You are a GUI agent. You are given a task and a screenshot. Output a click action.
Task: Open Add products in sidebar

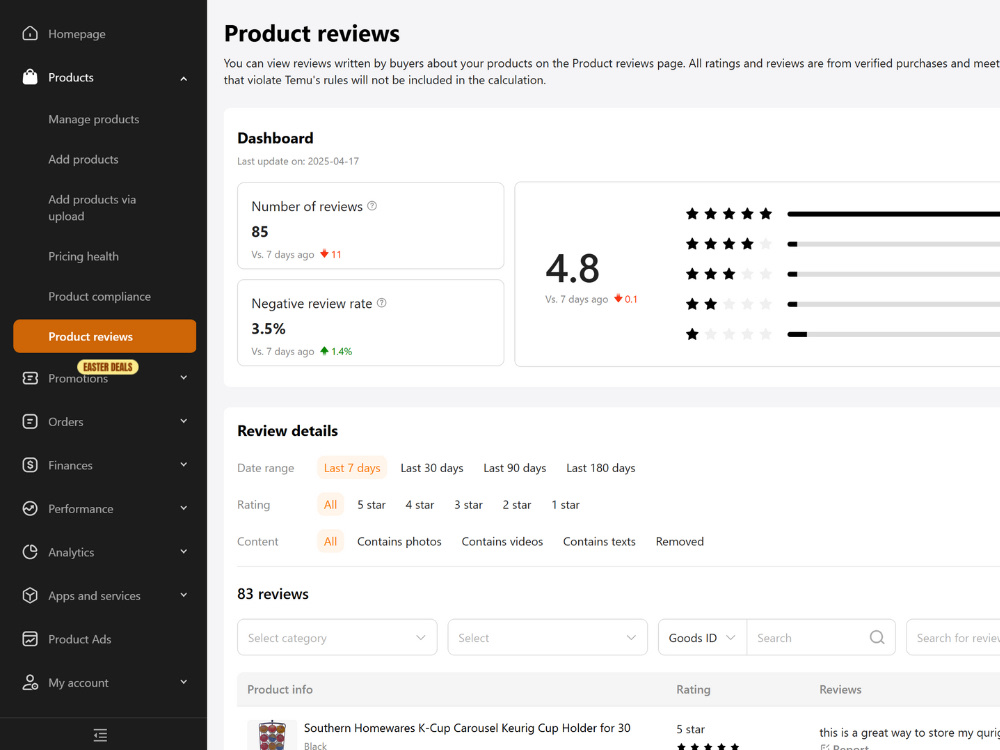[84, 159]
